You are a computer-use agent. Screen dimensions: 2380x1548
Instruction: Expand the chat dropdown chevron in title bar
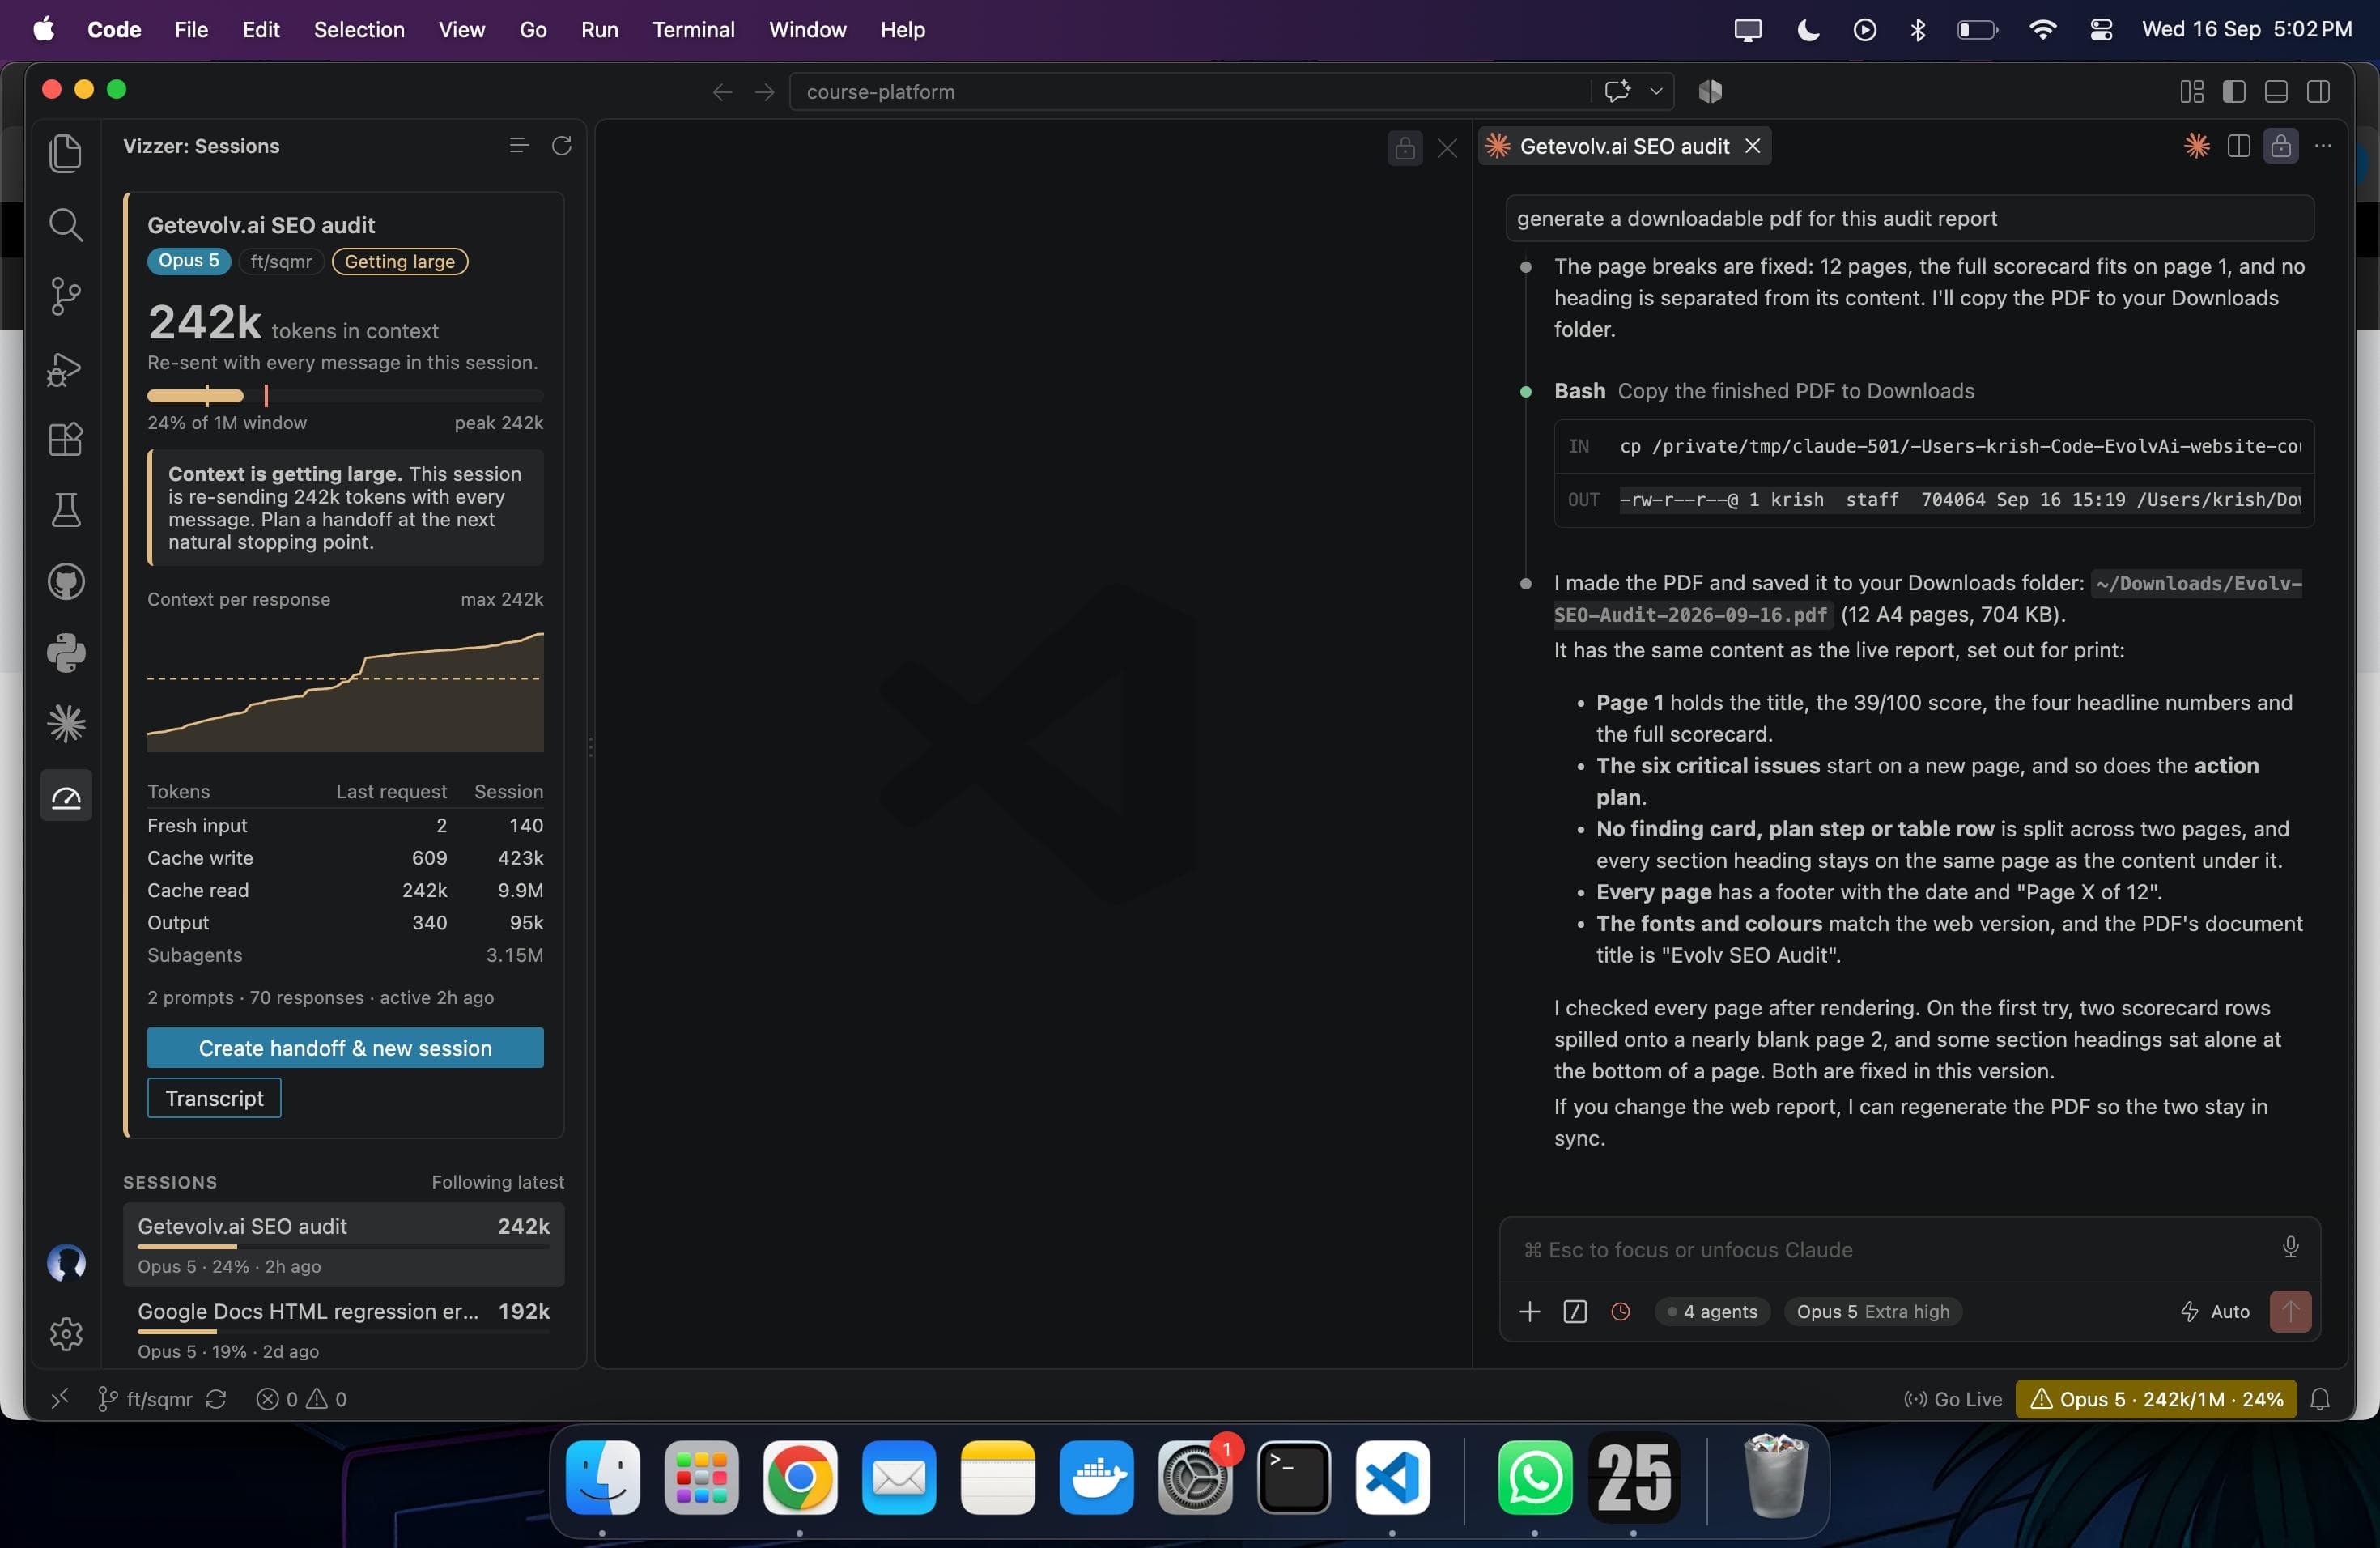pos(1656,91)
